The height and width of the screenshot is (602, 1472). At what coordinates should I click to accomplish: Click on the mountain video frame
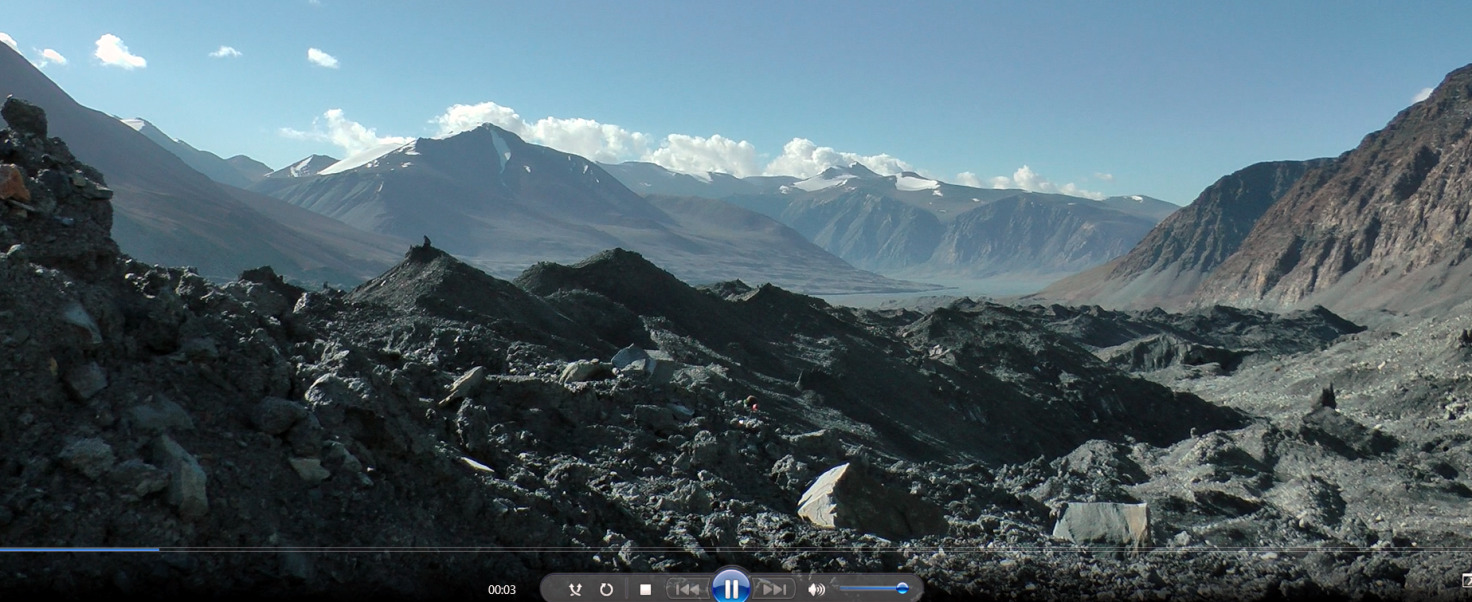(736, 272)
